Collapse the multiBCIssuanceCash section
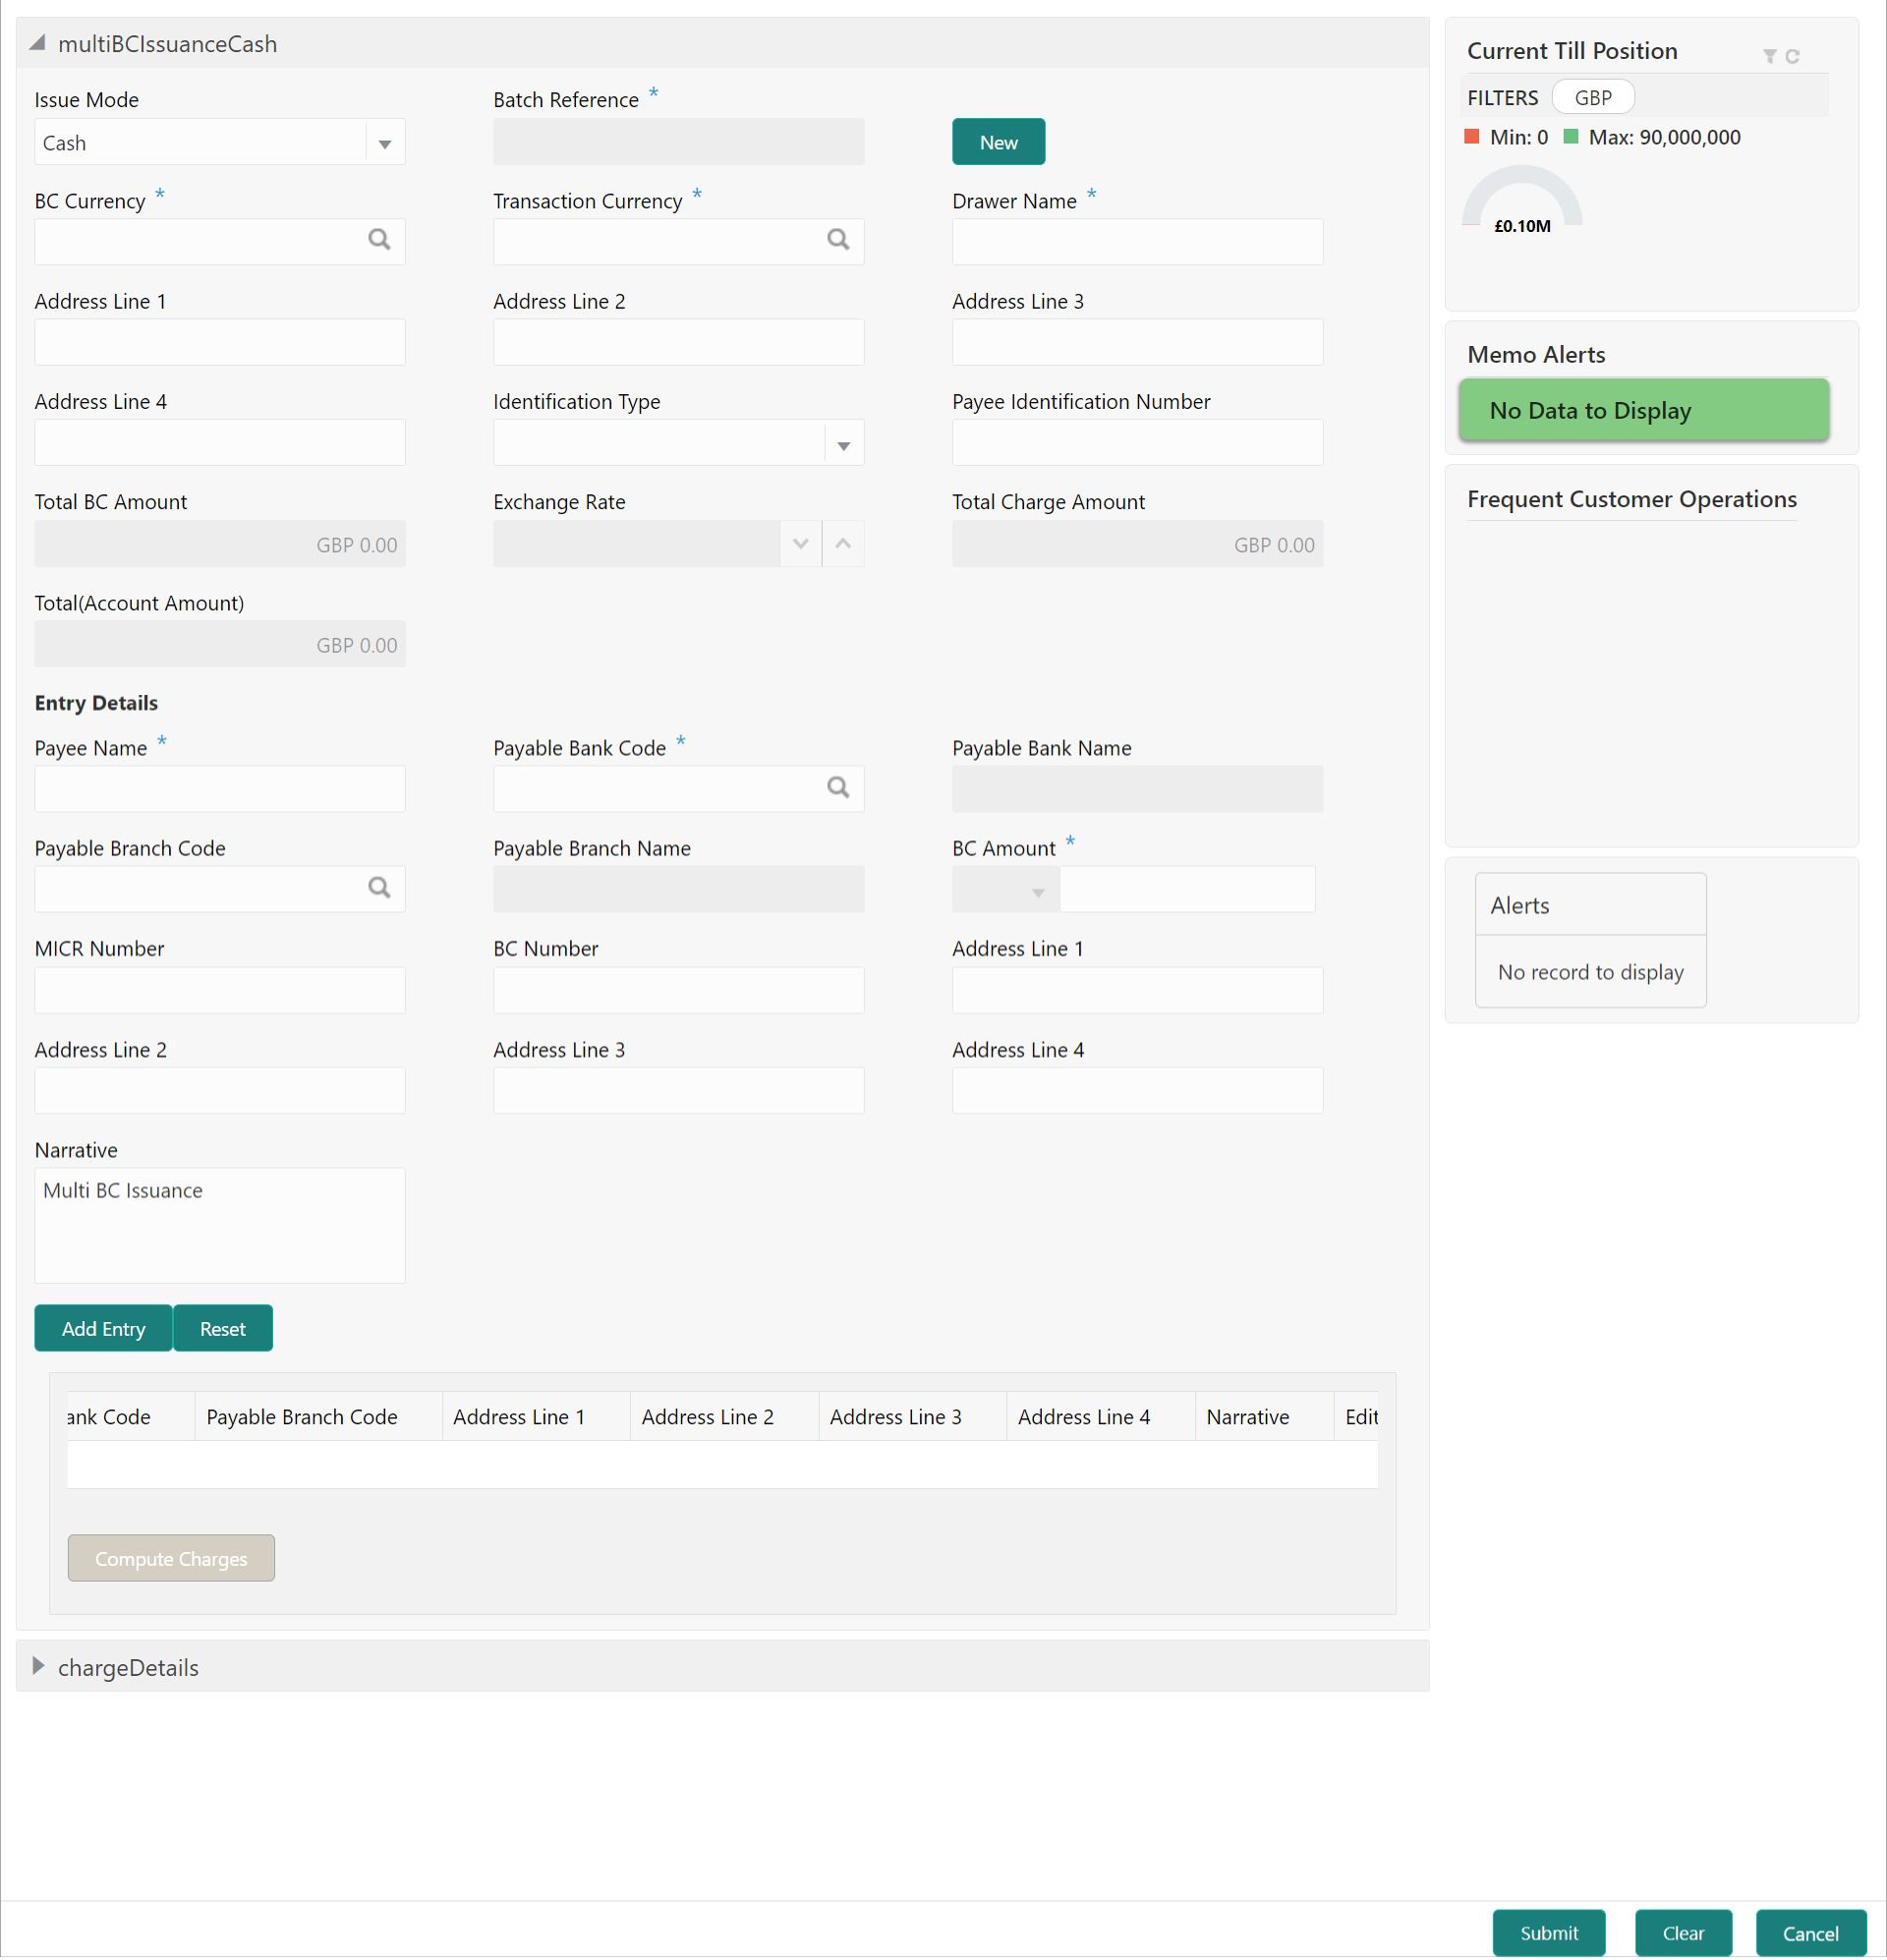1887x1960 pixels. pos(38,43)
